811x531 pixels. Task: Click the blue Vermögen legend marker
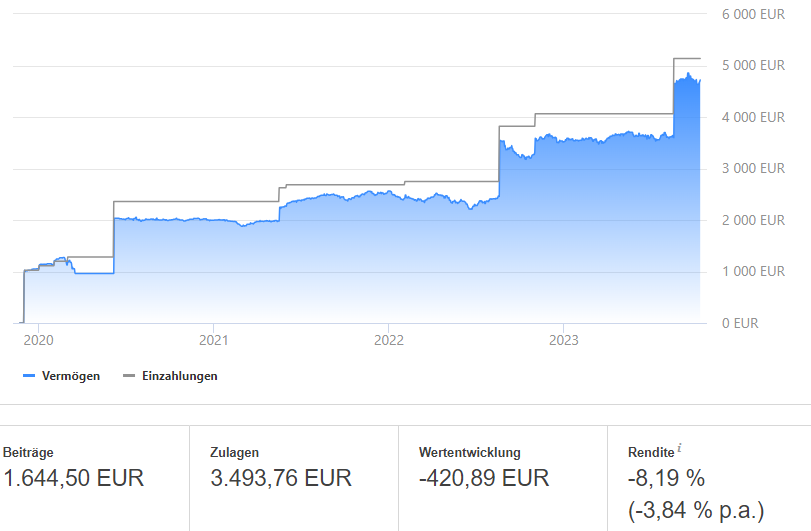click(x=28, y=376)
